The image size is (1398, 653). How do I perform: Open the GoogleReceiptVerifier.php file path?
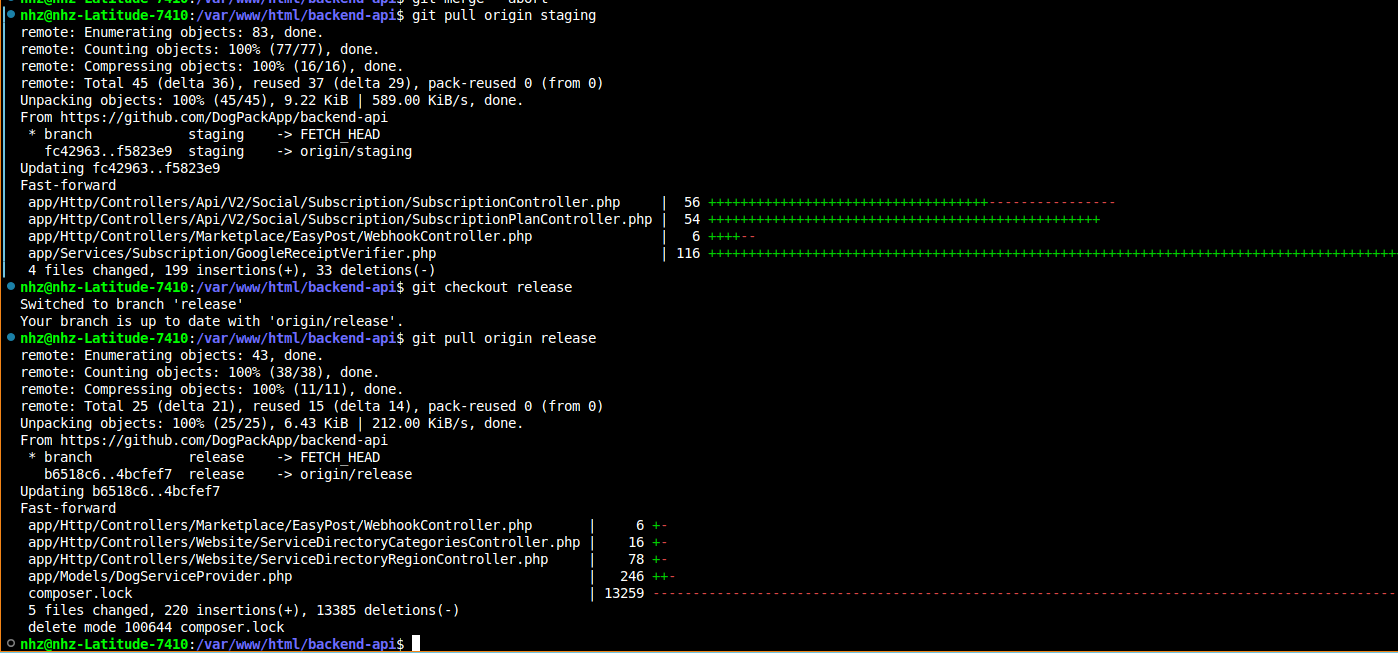tap(232, 253)
